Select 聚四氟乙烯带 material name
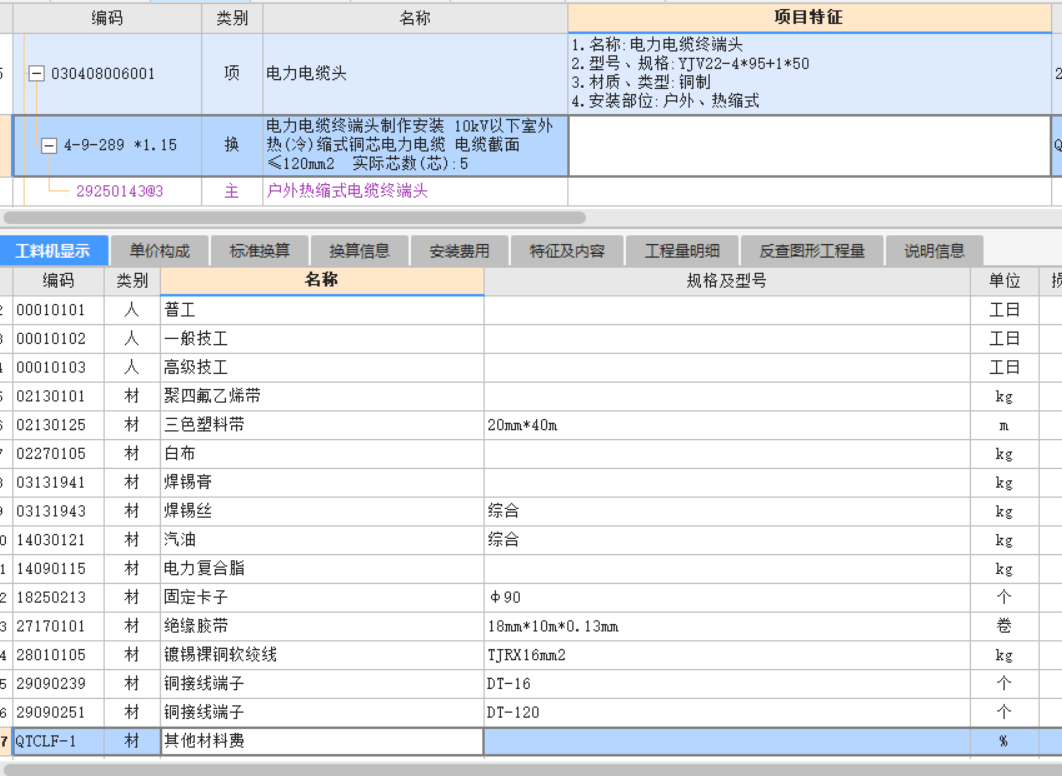 coord(322,396)
